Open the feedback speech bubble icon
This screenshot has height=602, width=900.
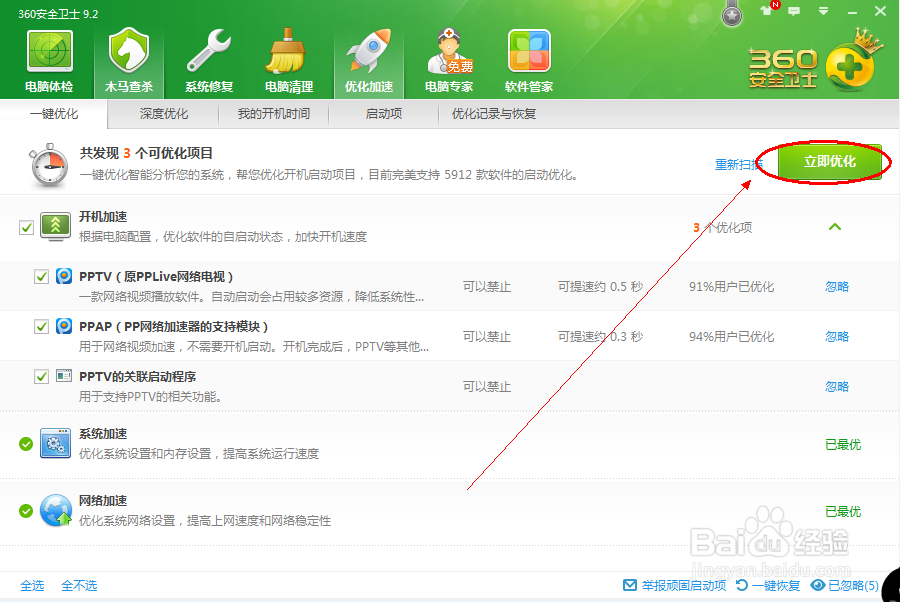(x=794, y=11)
